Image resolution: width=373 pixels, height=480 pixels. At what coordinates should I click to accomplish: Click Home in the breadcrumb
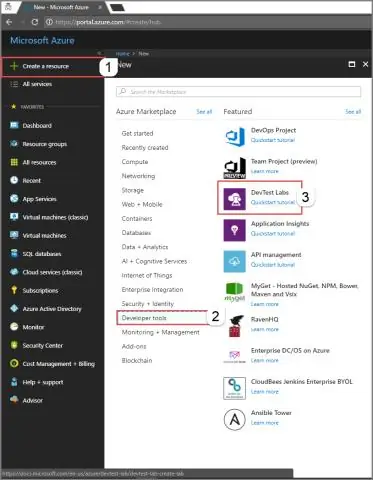coord(122,54)
